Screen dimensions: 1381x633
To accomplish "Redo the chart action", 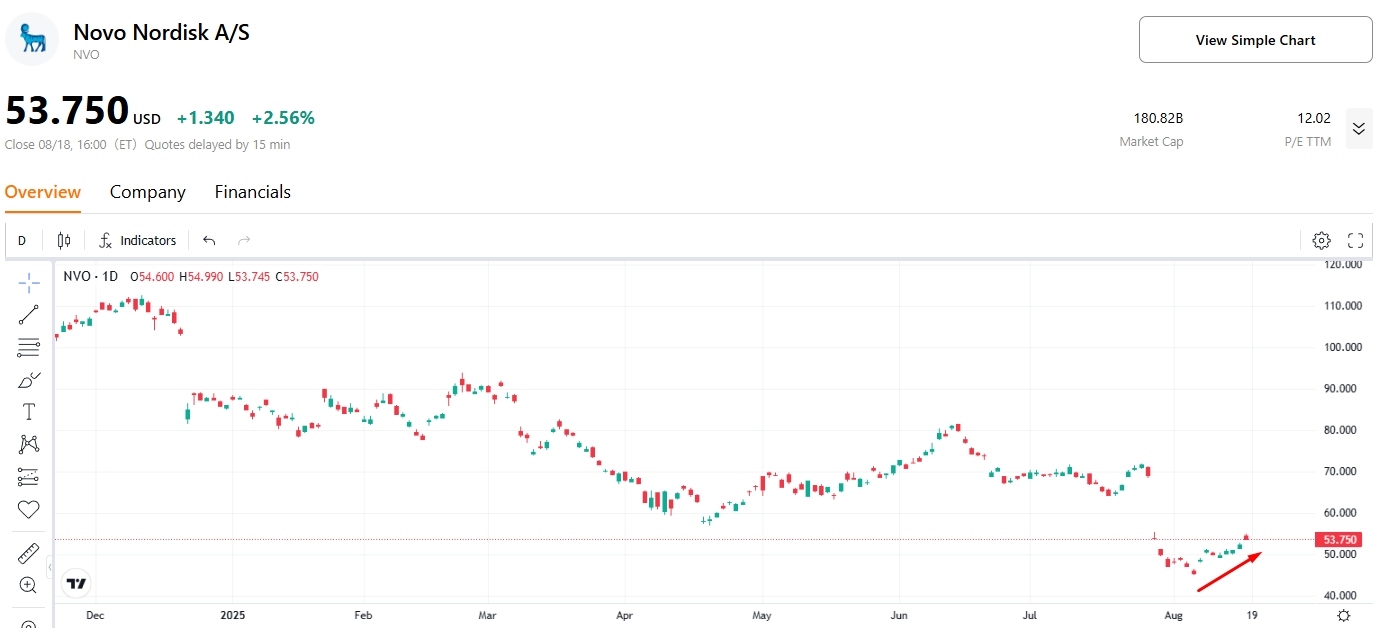I will pos(244,240).
